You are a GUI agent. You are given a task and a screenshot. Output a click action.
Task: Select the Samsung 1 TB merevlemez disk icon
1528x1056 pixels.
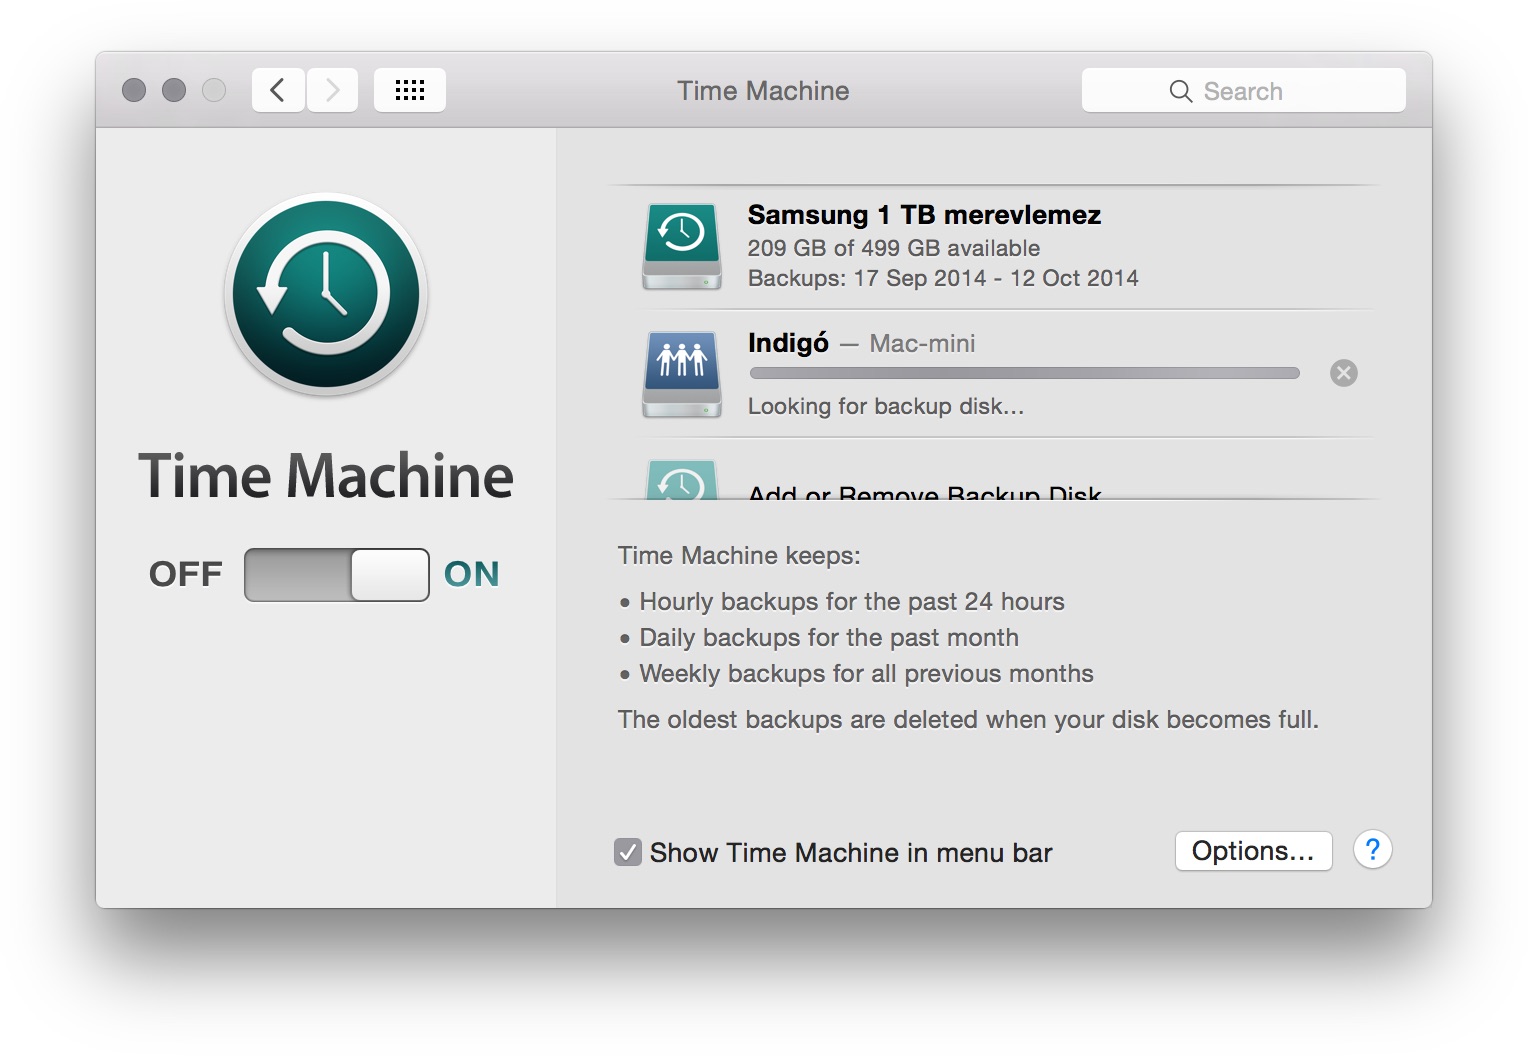(x=681, y=246)
